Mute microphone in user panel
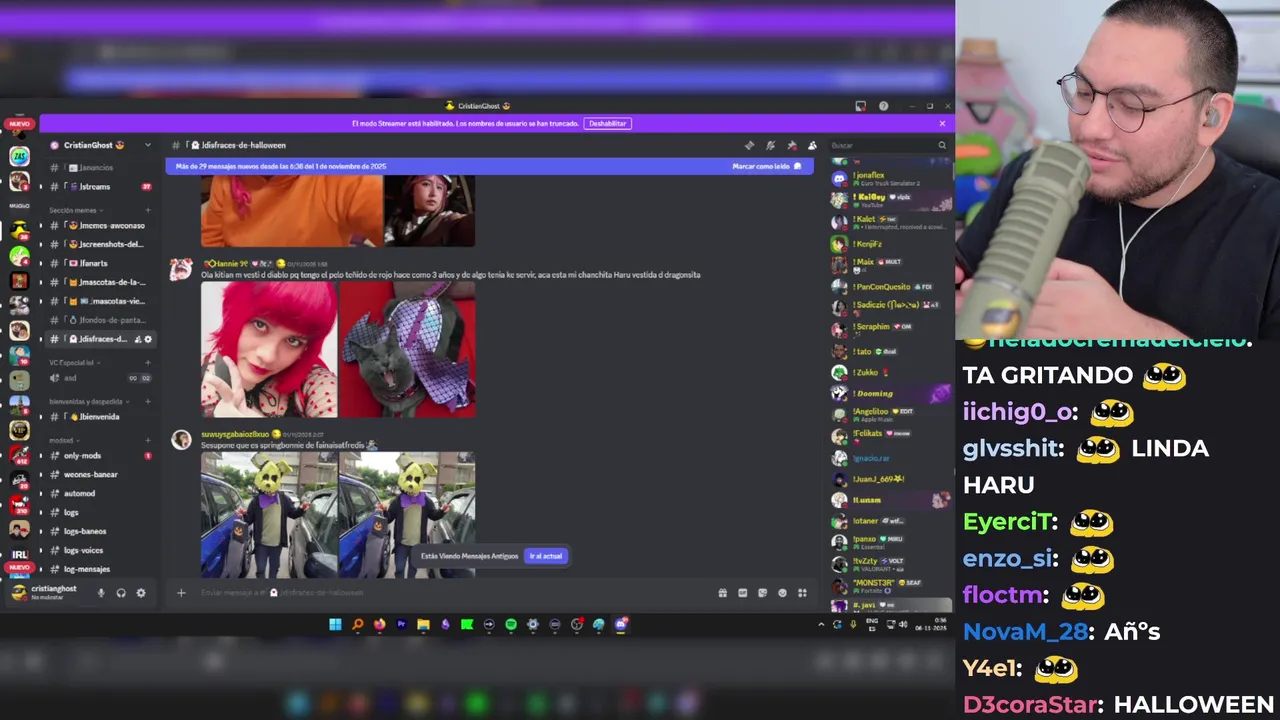 point(101,593)
